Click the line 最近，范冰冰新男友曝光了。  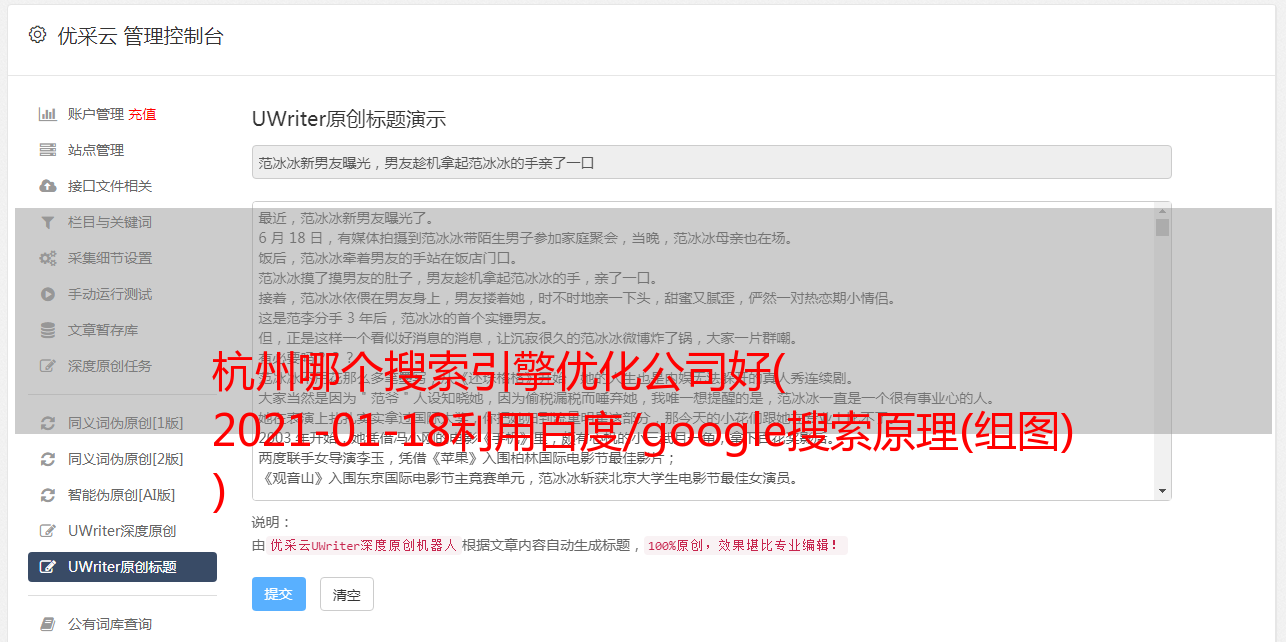pyautogui.click(x=349, y=218)
